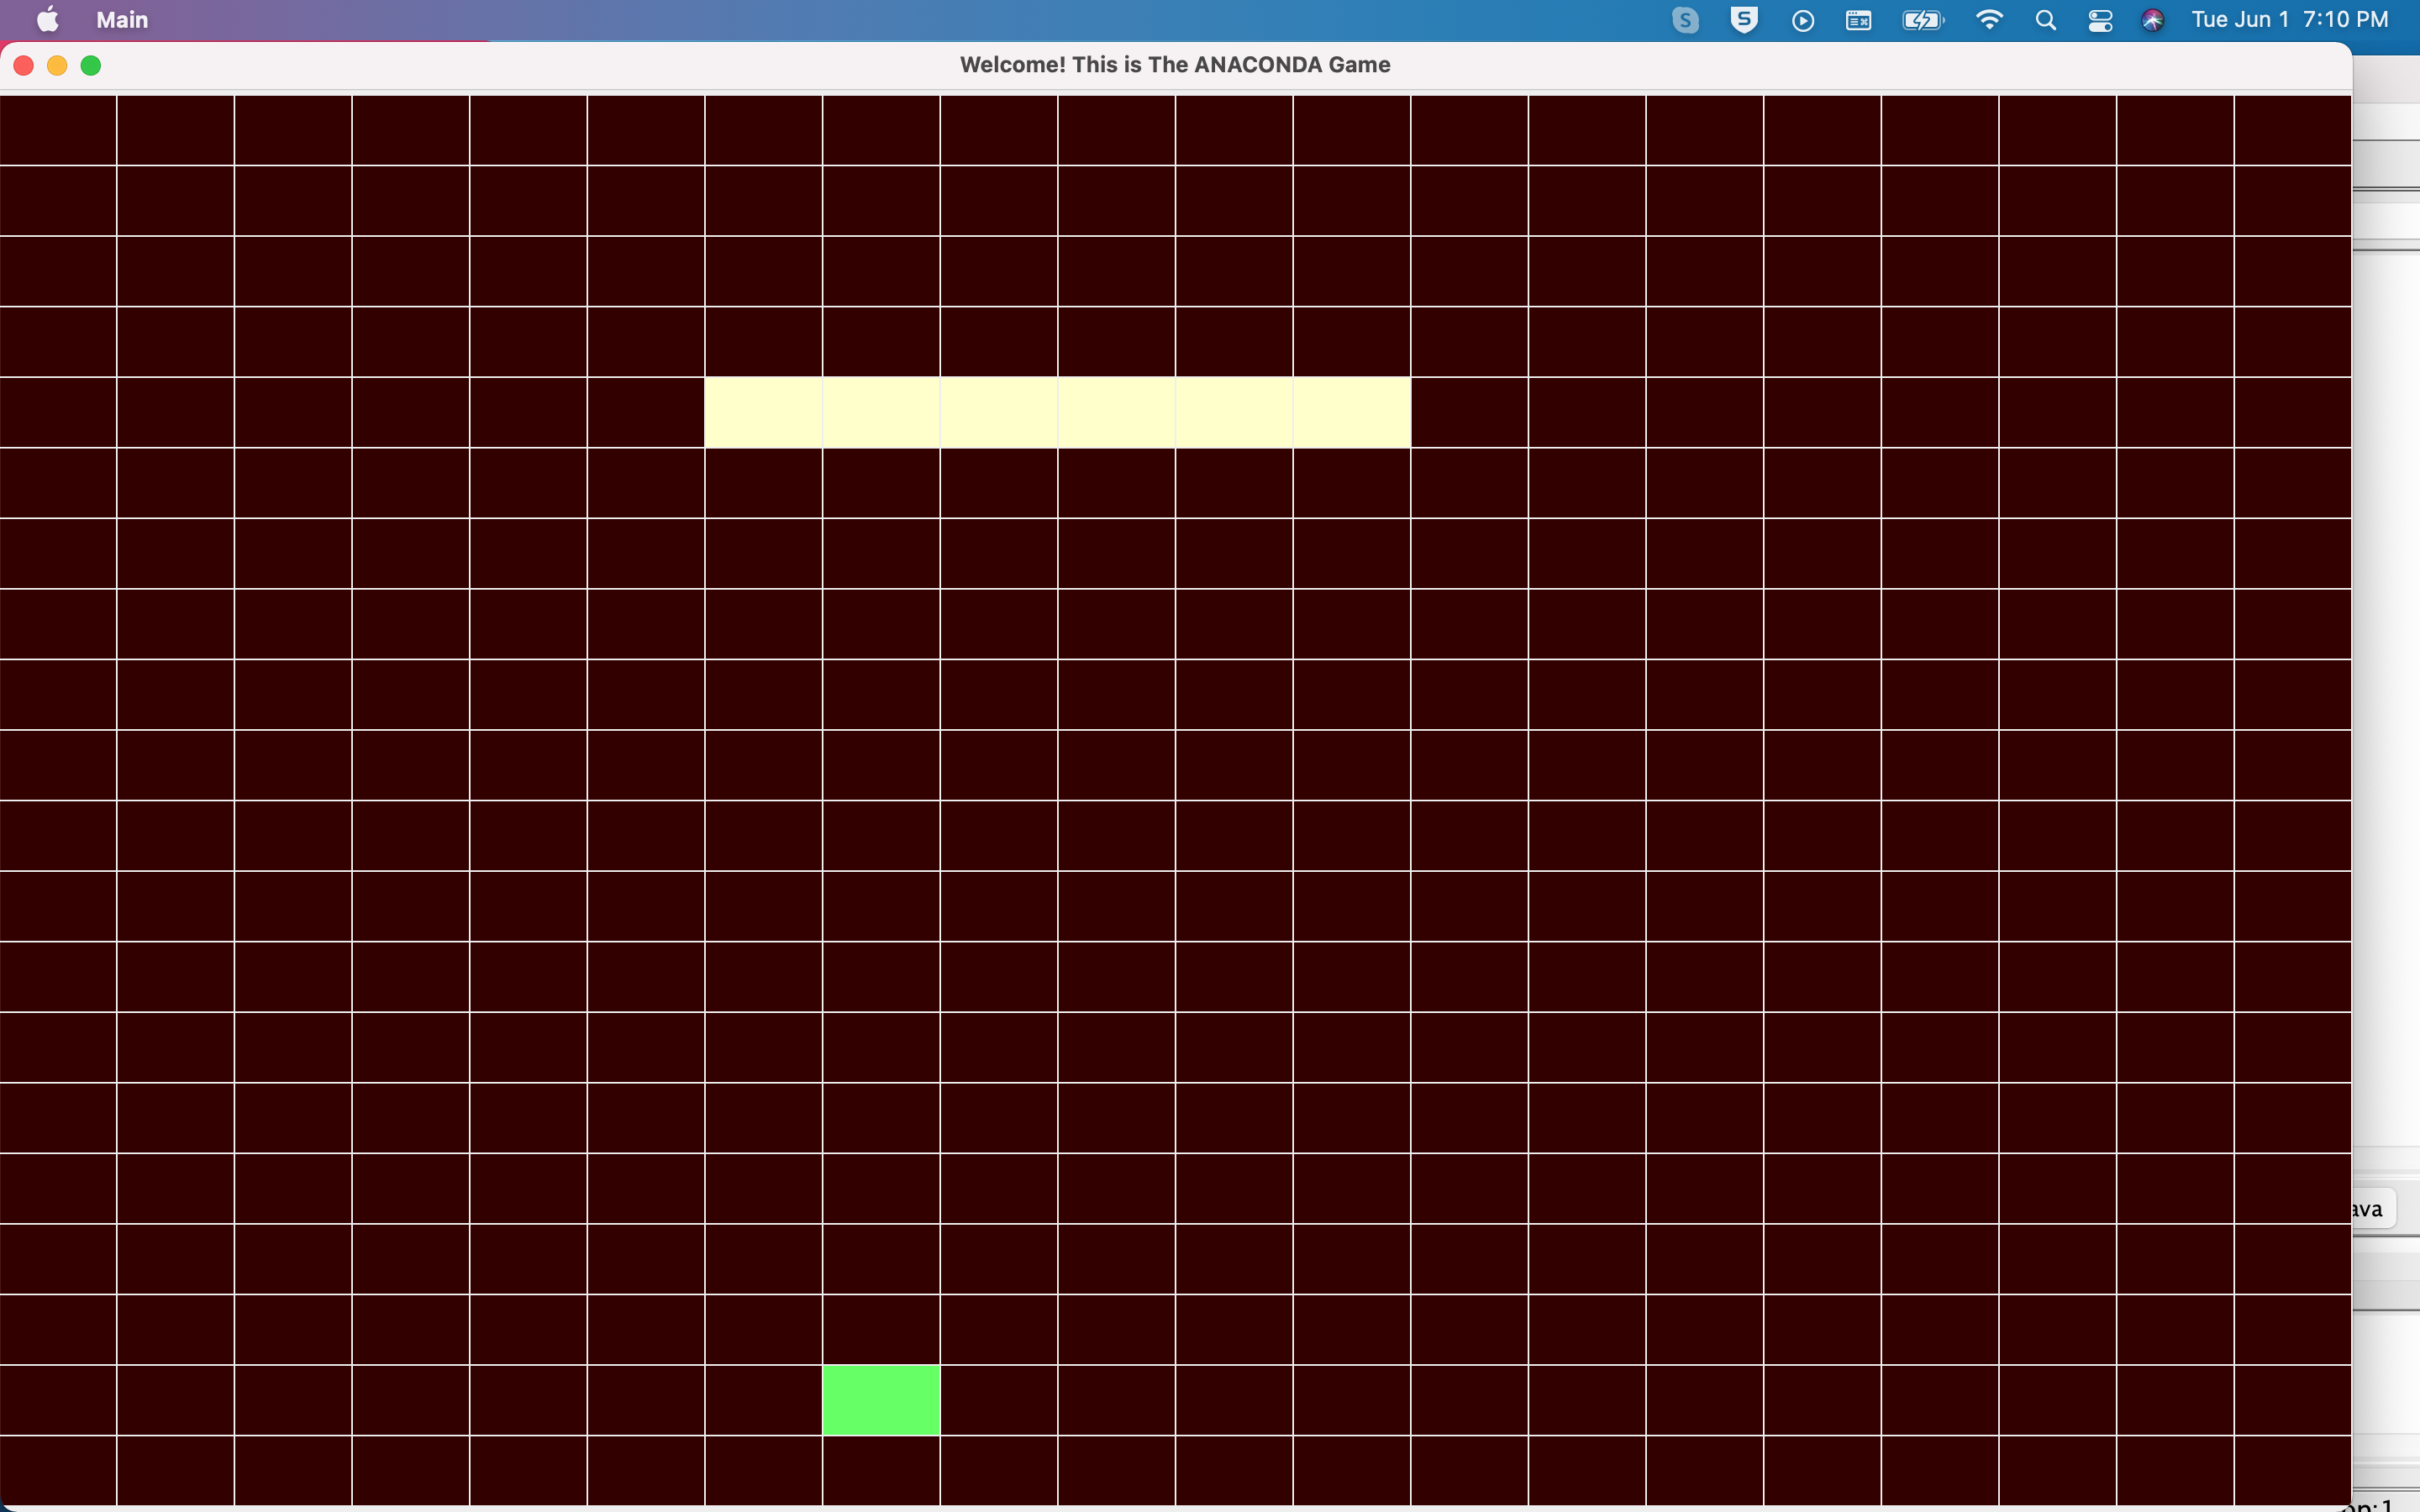This screenshot has height=1512, width=2420.
Task: Close the ANACONDA Game window
Action: 24,65
